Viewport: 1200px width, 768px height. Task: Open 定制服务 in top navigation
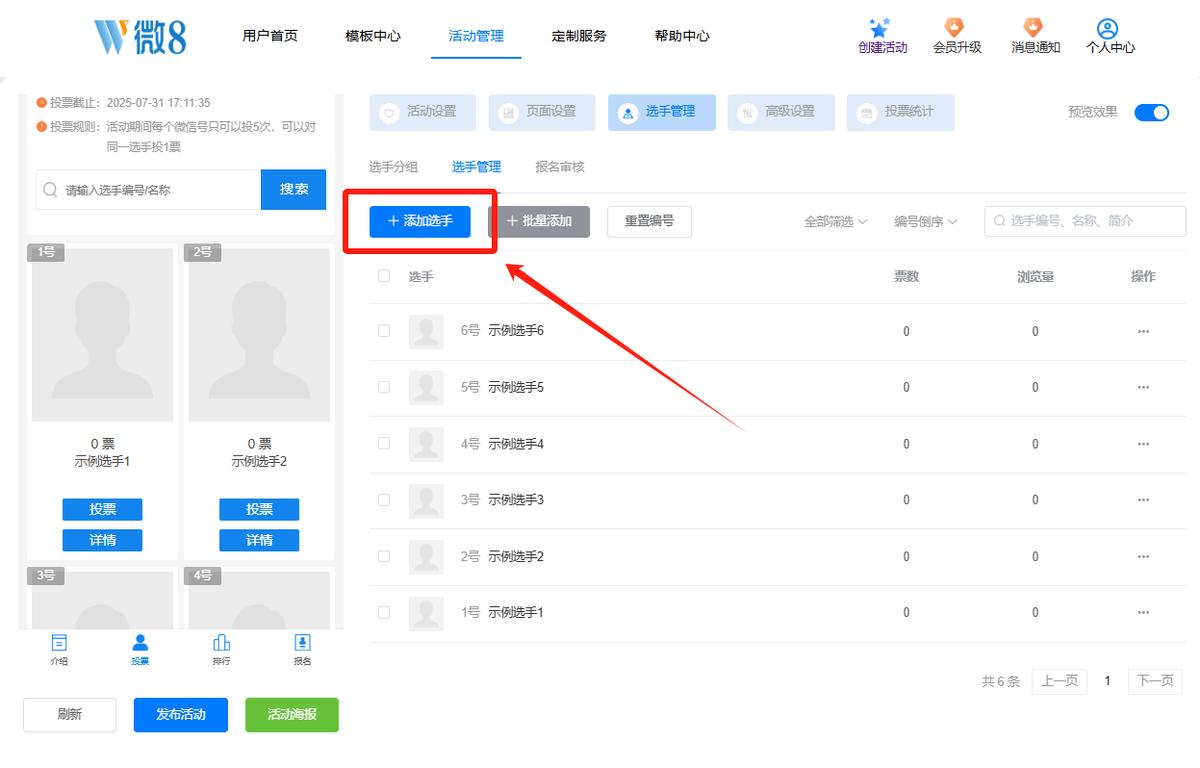click(579, 36)
